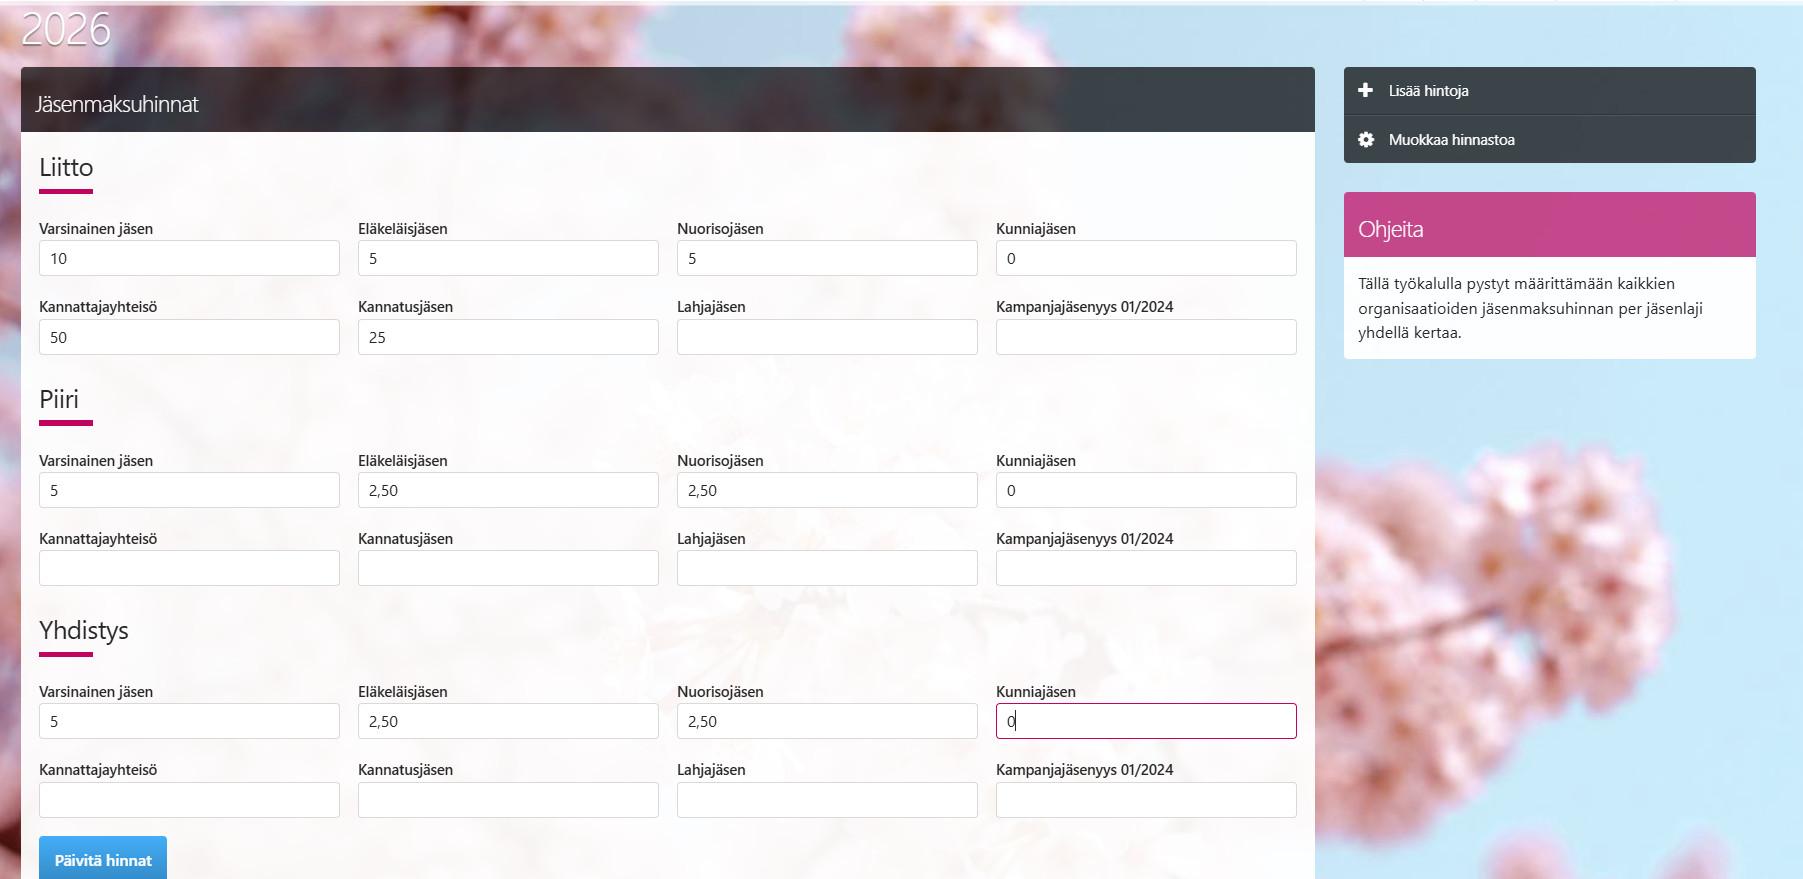Select Liitto Eläkeläisjäsen price field
The height and width of the screenshot is (879, 1803).
click(508, 259)
